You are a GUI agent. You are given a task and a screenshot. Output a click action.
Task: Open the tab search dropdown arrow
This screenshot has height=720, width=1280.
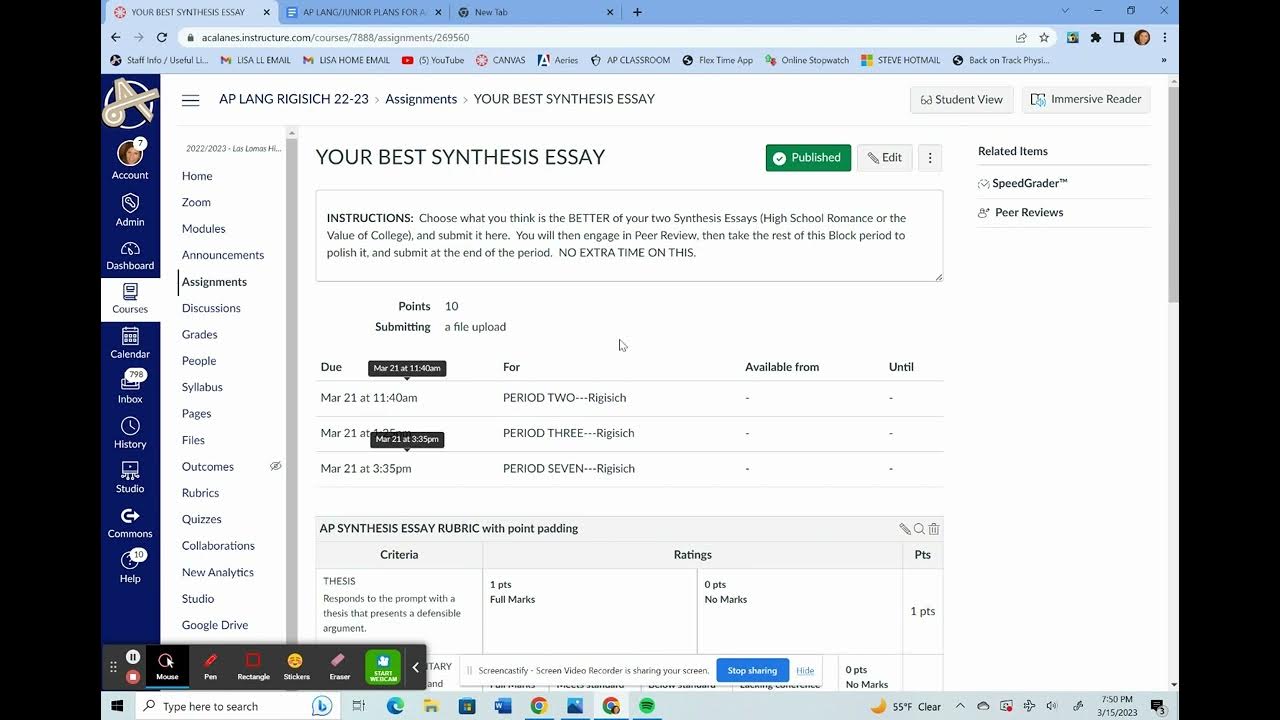1067,11
